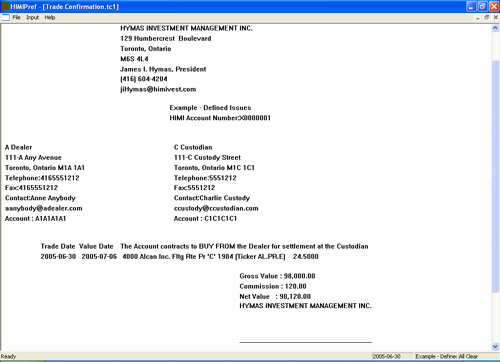Restore the inner Trade Confirmation document window
This screenshot has height=362, width=500.
487,18
